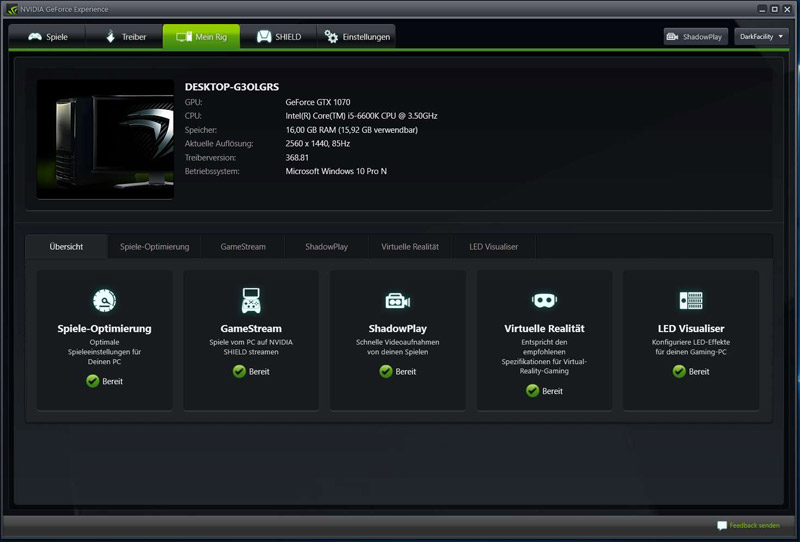Click the Spiele-Optimierung gauge icon
This screenshot has height=542, width=800.
pyautogui.click(x=105, y=301)
